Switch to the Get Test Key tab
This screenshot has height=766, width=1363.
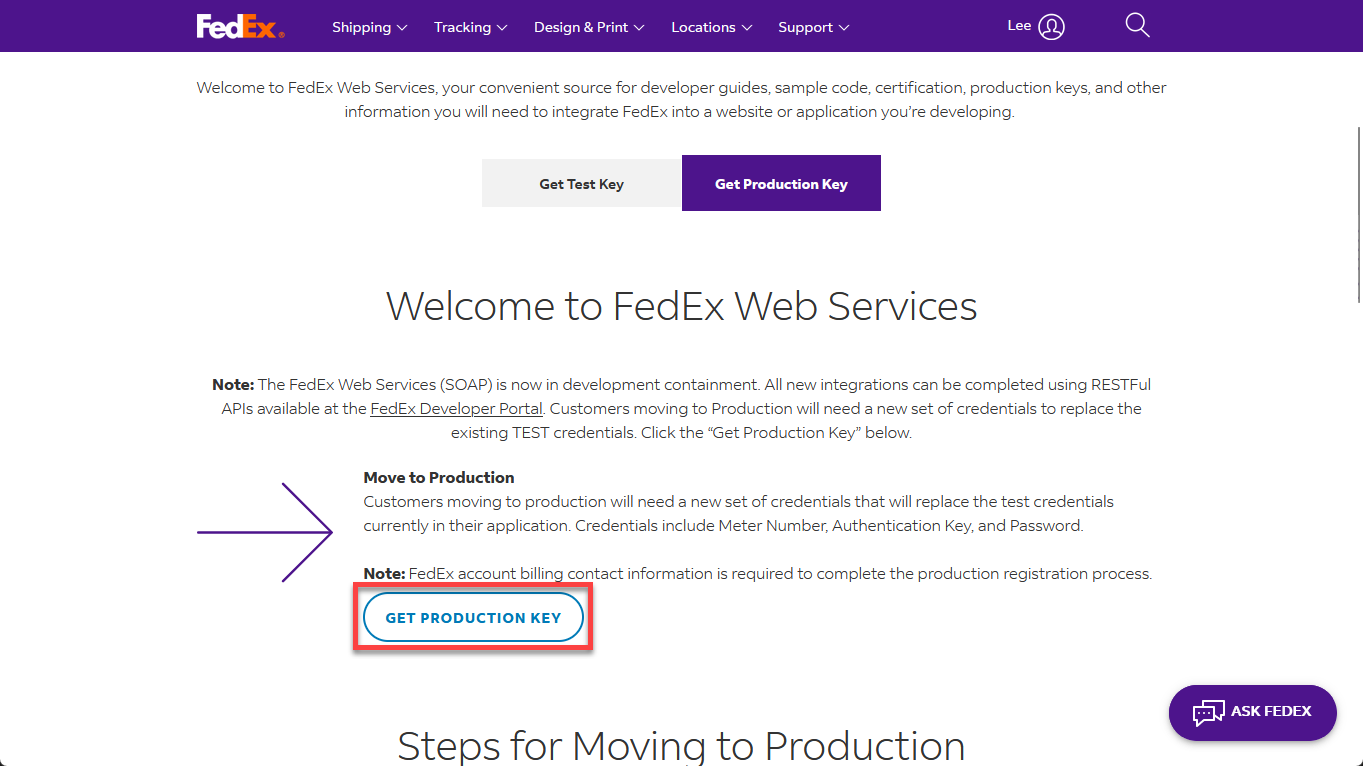[x=581, y=183]
